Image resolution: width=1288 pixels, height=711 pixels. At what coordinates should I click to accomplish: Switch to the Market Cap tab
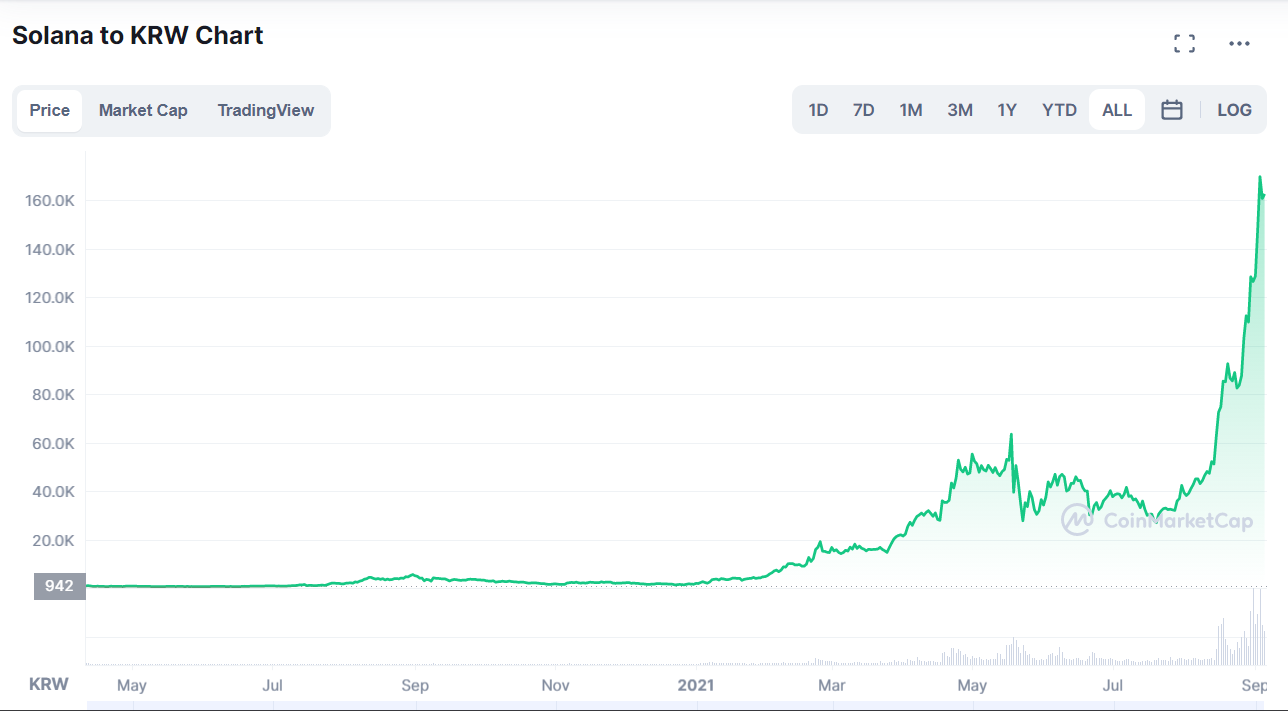click(x=143, y=110)
